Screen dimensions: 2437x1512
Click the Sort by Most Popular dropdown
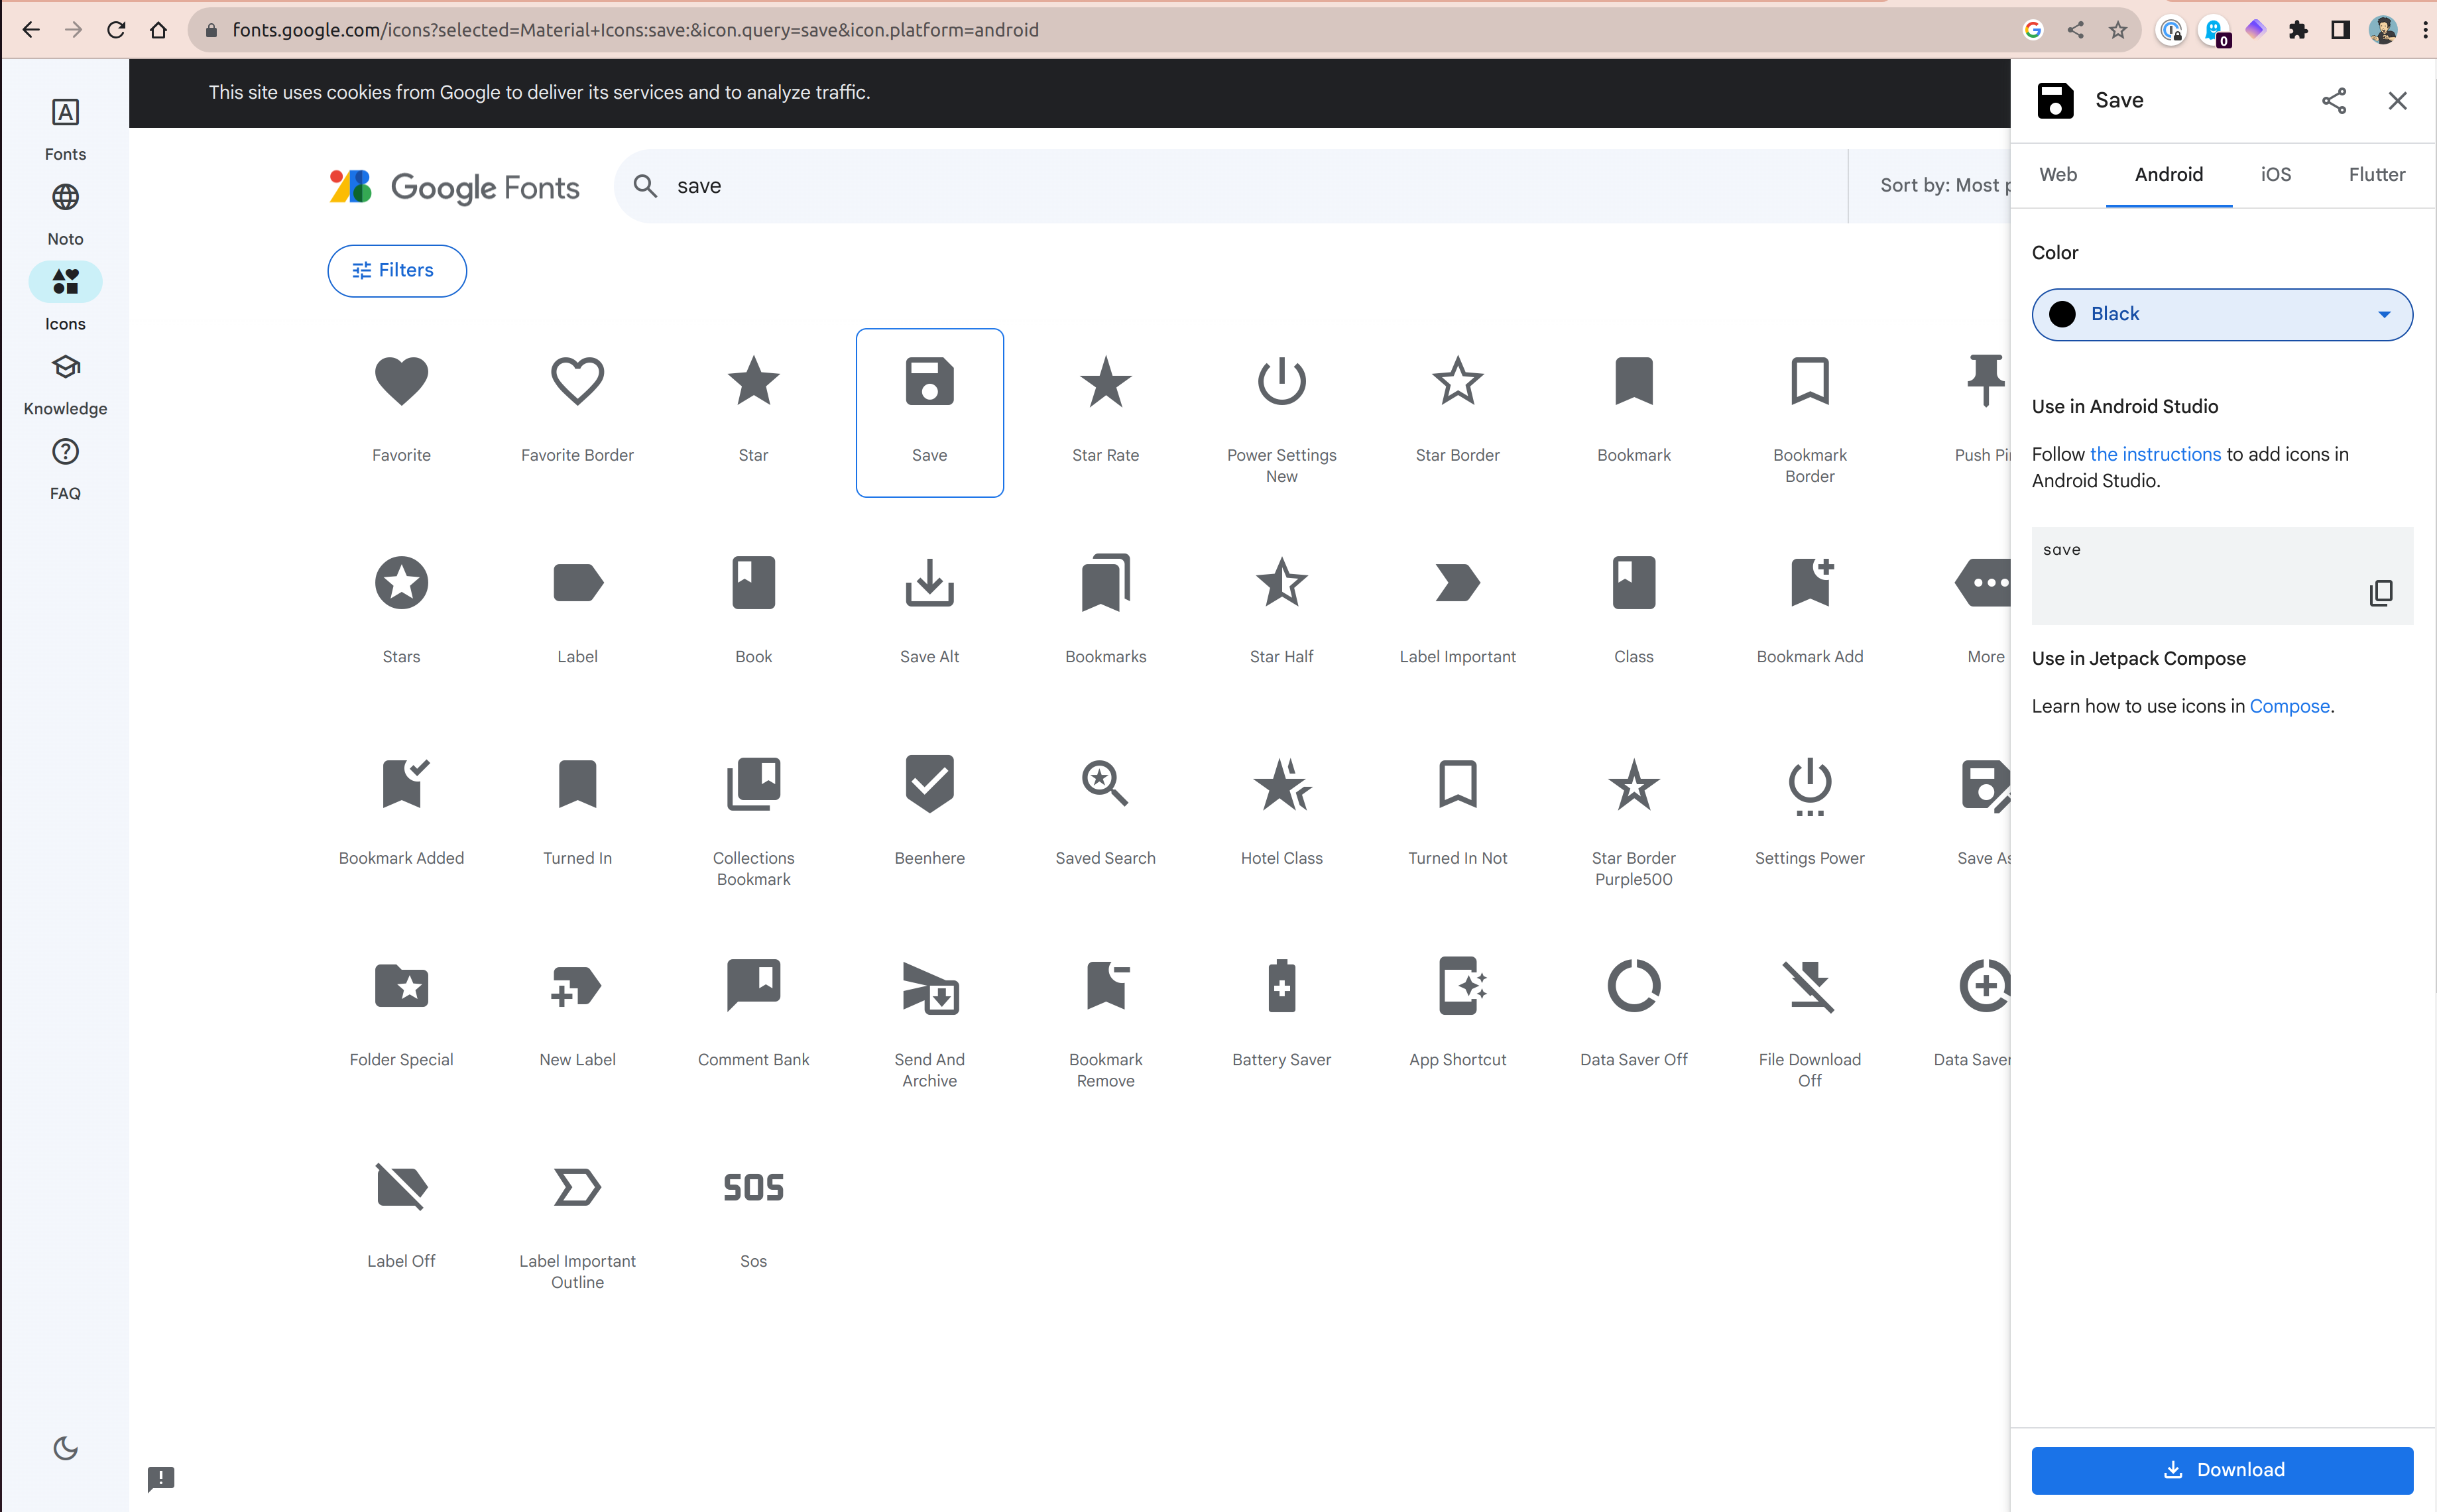(x=1940, y=186)
